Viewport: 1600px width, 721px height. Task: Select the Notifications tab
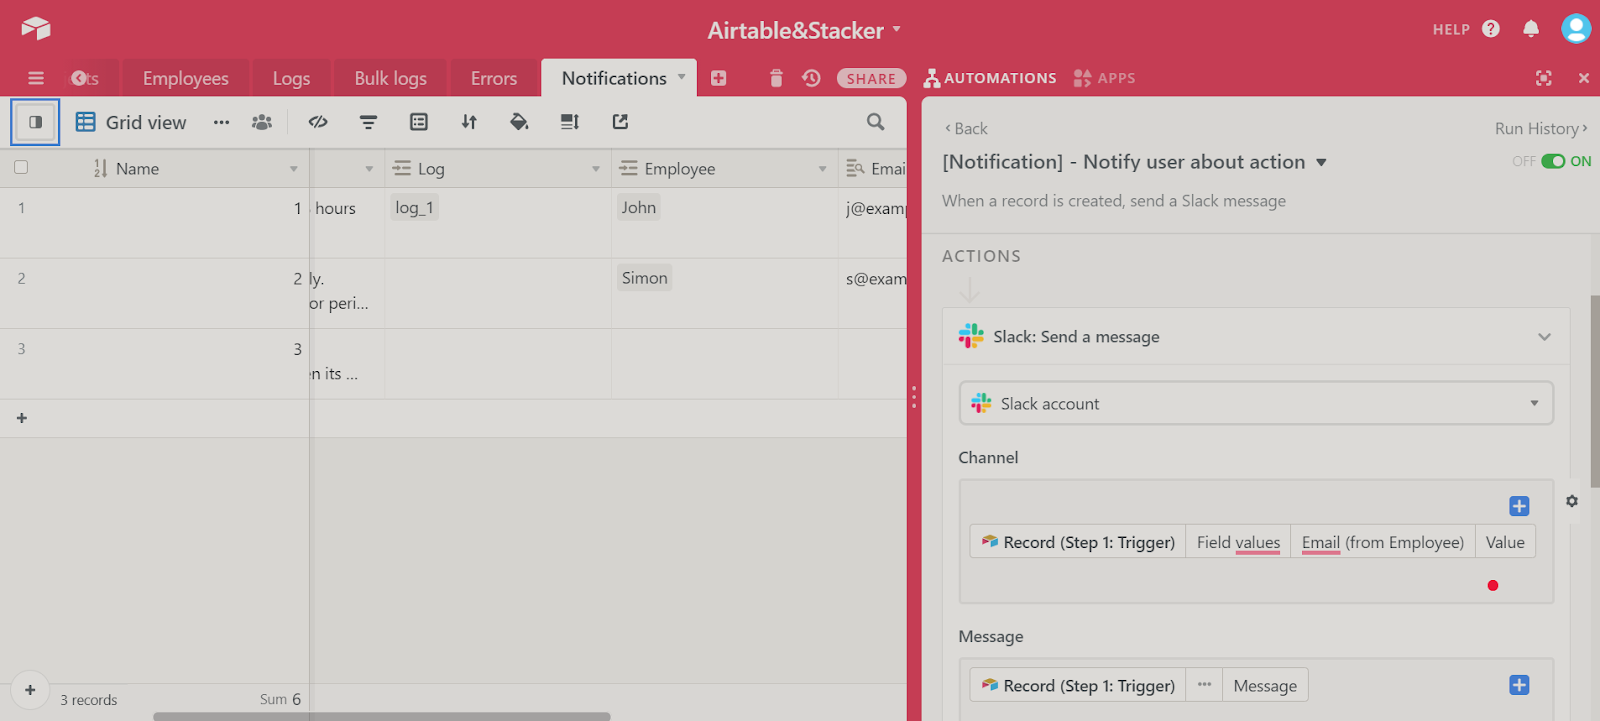click(x=614, y=78)
